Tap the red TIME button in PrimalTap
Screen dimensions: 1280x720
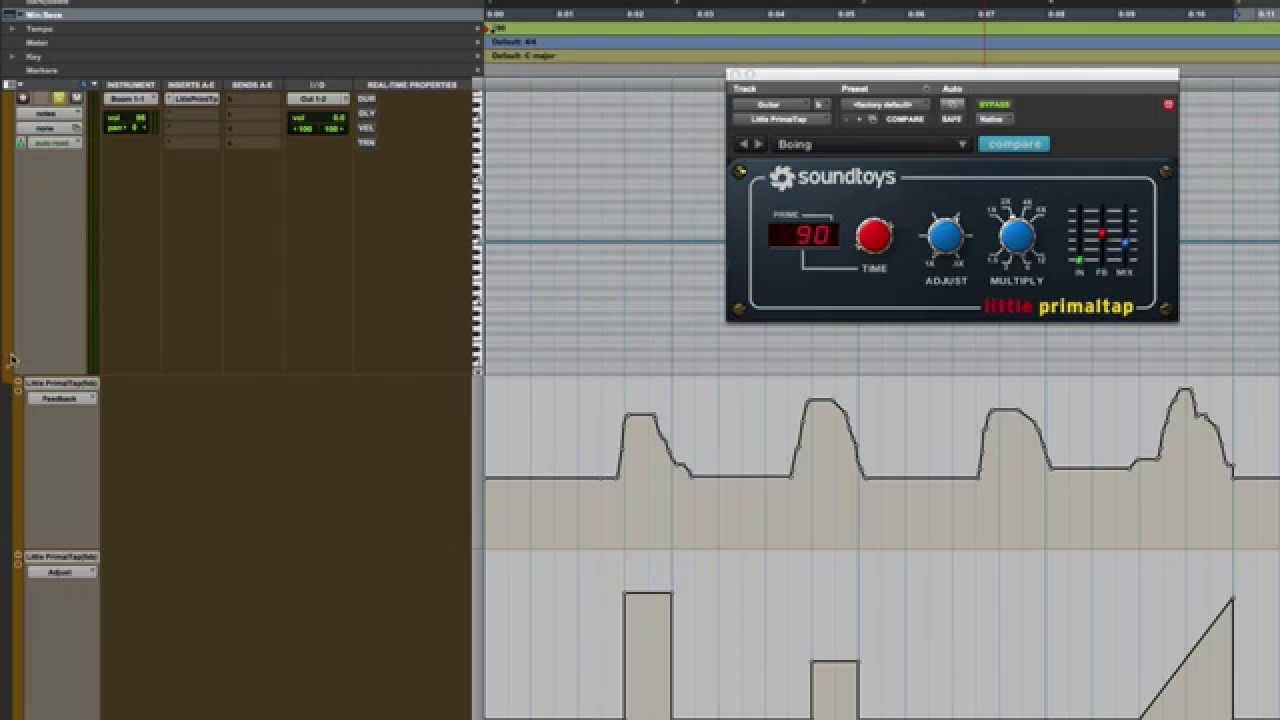click(x=874, y=236)
